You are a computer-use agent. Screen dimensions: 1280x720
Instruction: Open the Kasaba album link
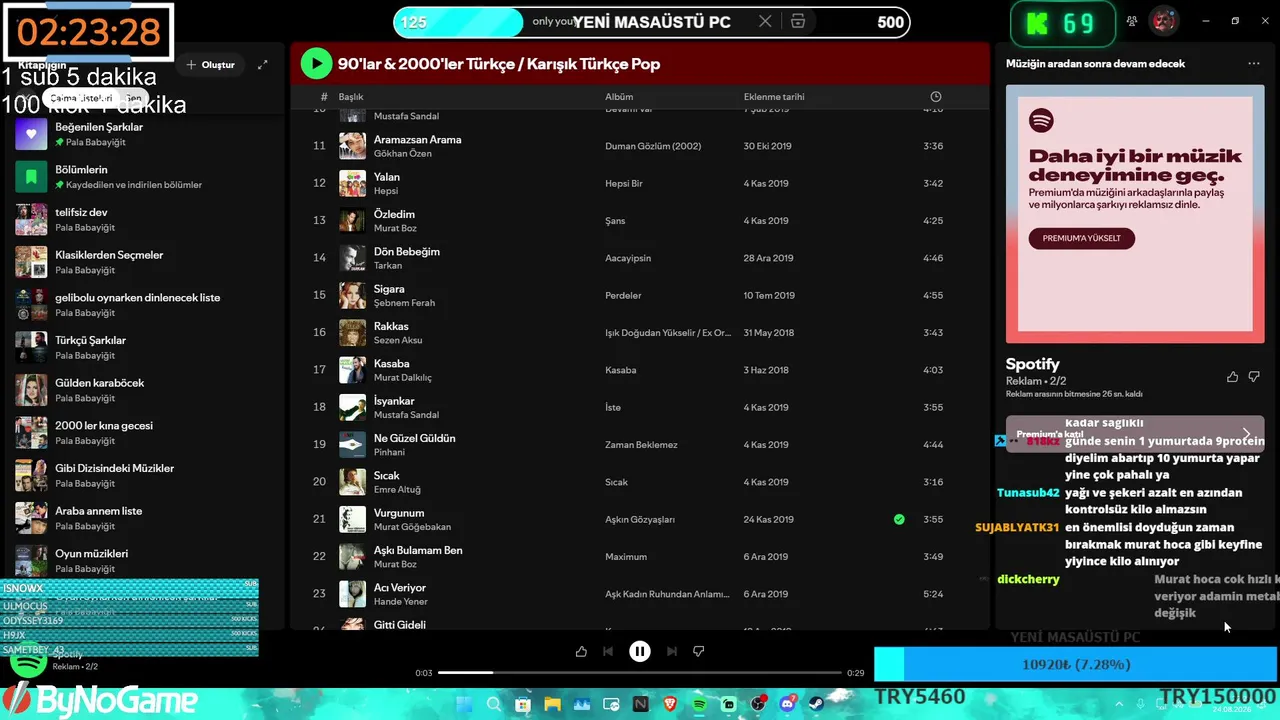coord(621,370)
